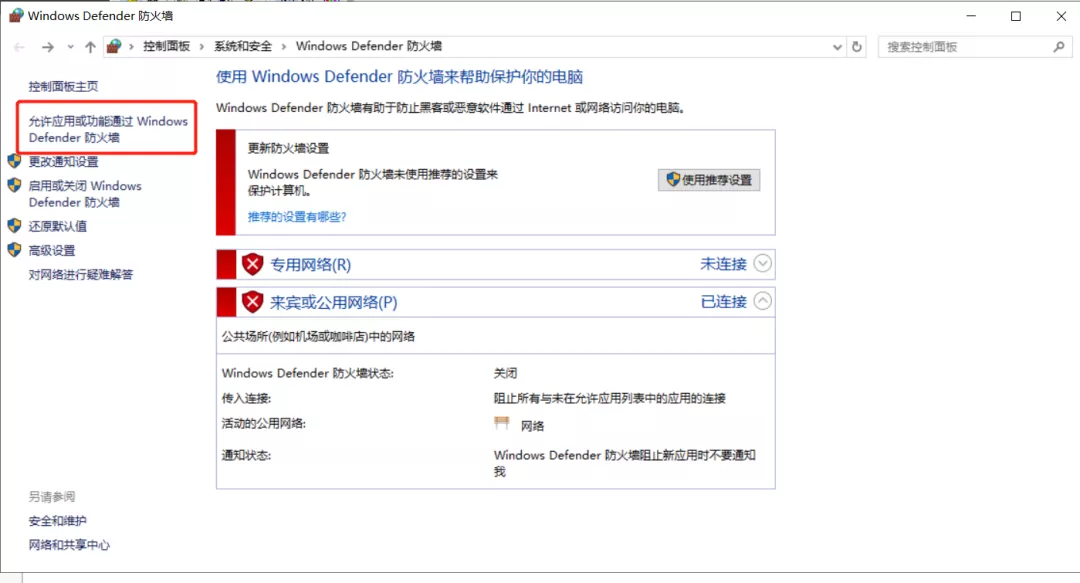Image resolution: width=1080 pixels, height=583 pixels.
Task: Click the 高级设置 link
Action: (x=52, y=250)
